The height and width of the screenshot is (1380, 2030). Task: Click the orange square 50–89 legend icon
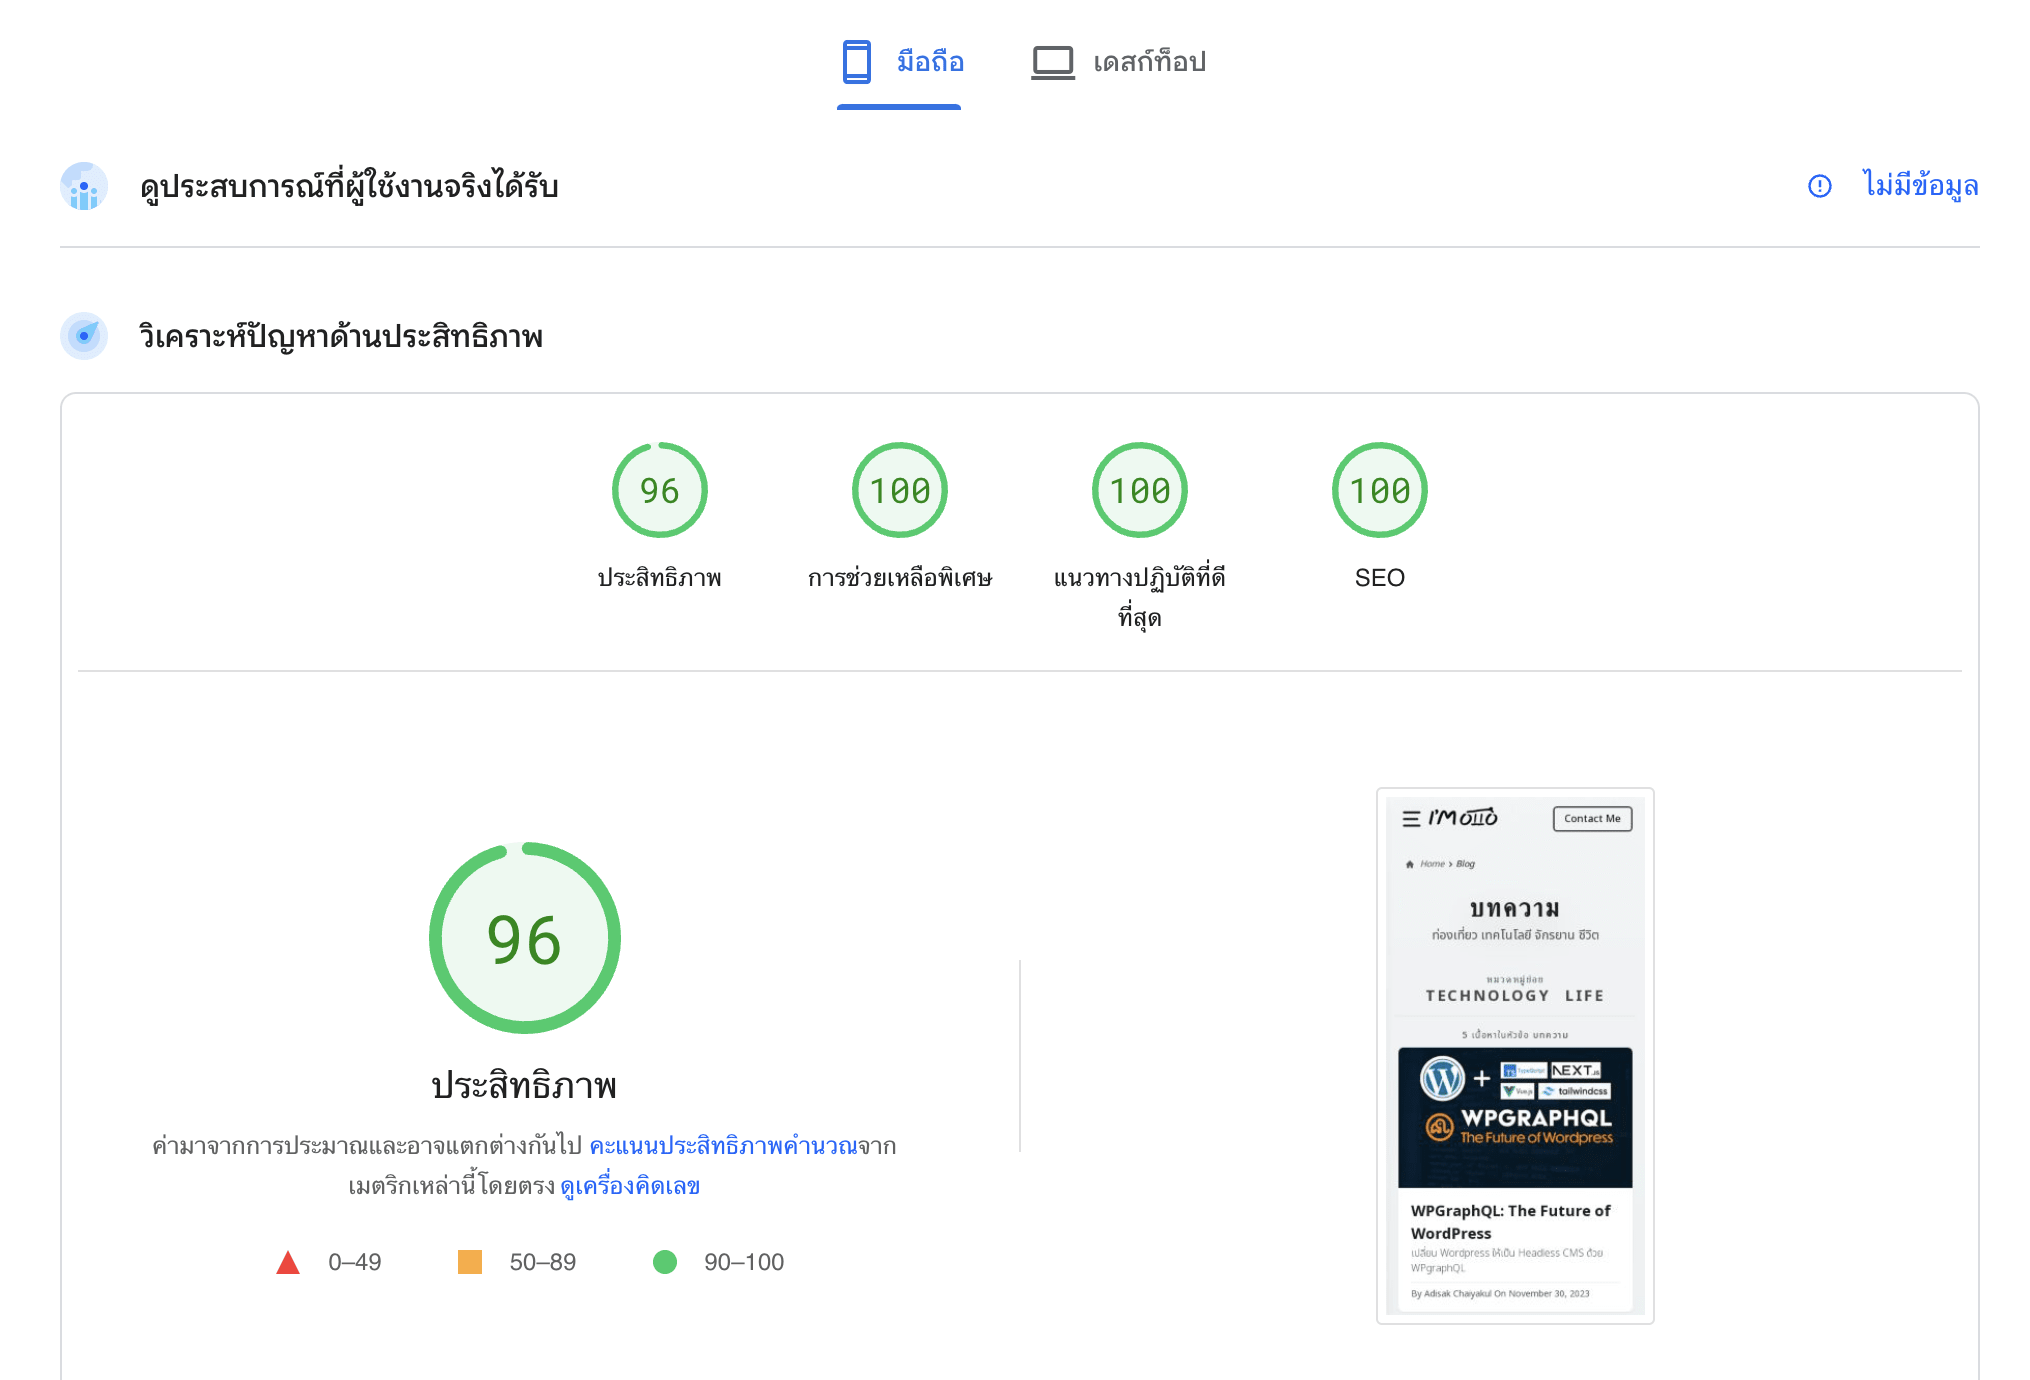[469, 1262]
